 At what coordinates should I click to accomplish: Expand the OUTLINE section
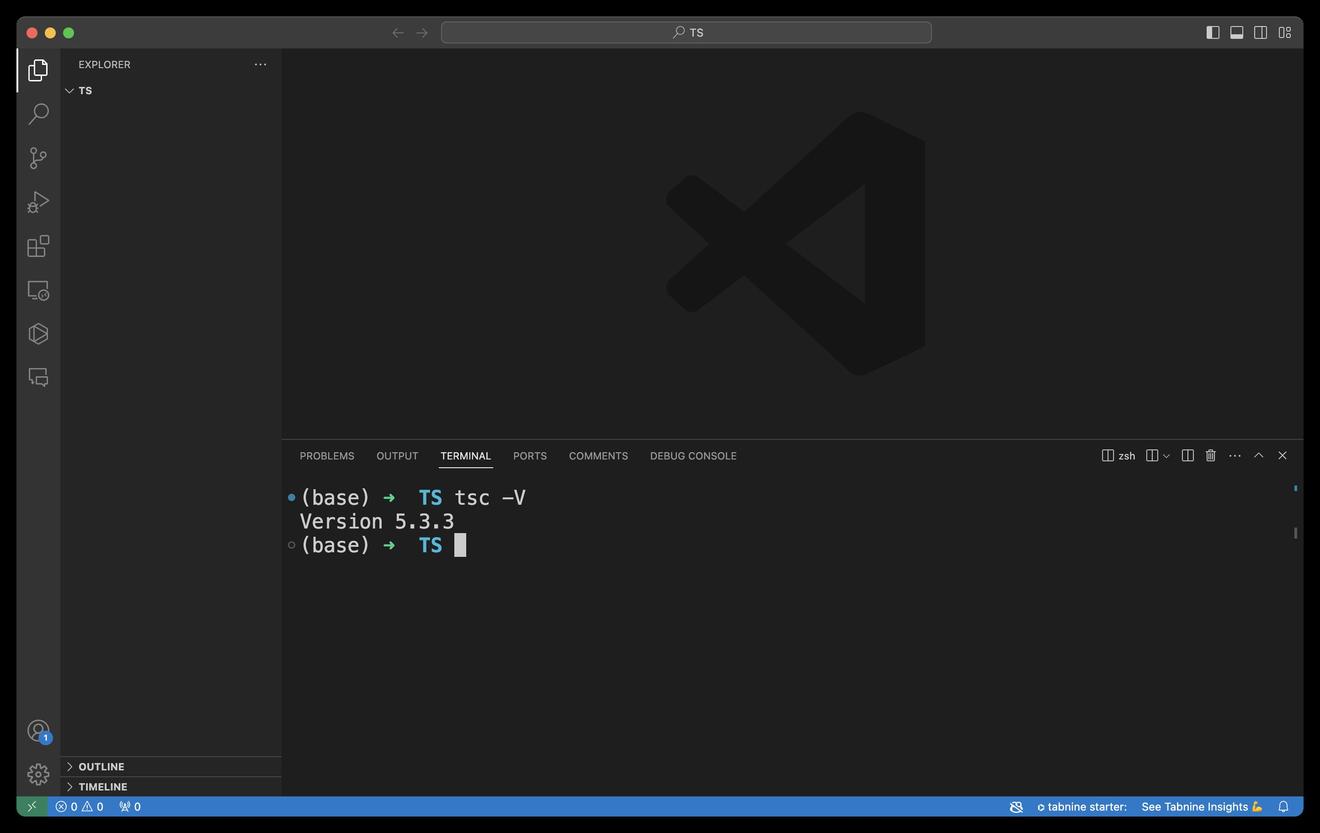coord(101,767)
